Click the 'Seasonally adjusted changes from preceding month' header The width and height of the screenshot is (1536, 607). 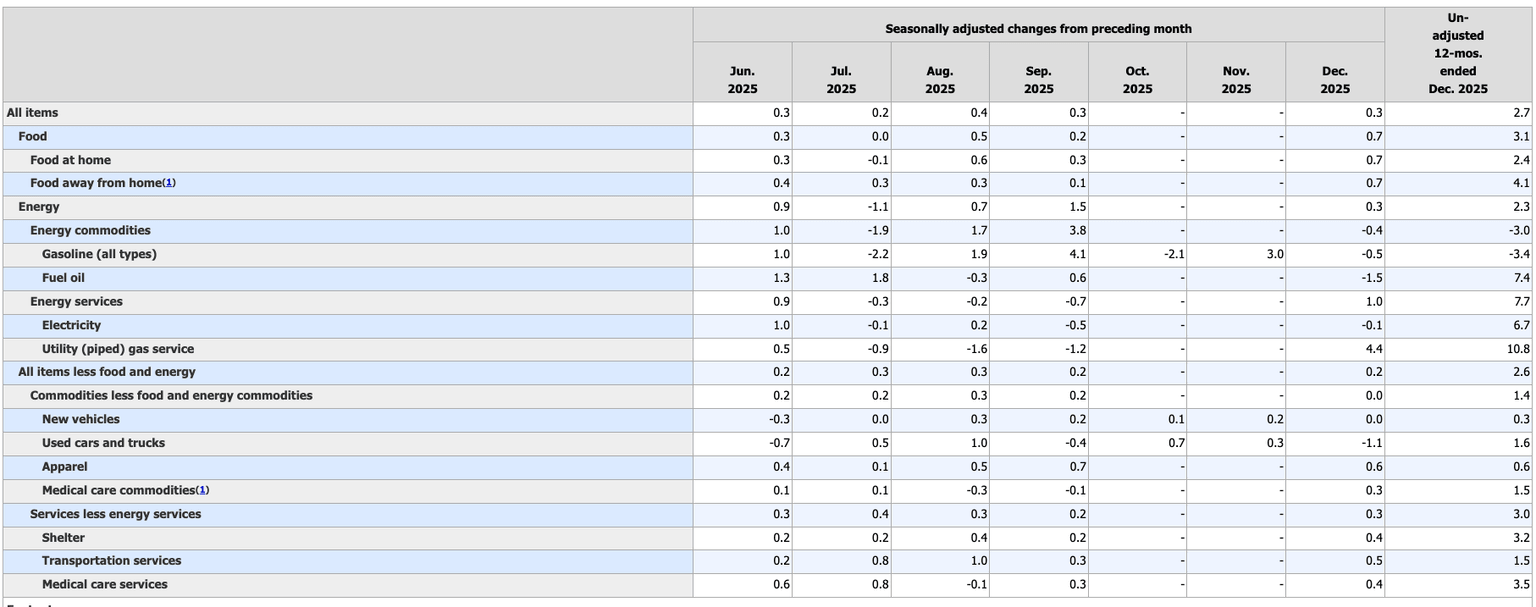coord(1038,29)
